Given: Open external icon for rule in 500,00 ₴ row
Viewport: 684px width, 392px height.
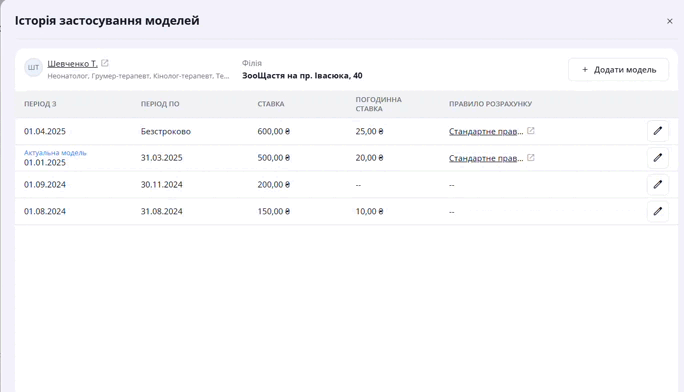Looking at the screenshot, I should 530,157.
